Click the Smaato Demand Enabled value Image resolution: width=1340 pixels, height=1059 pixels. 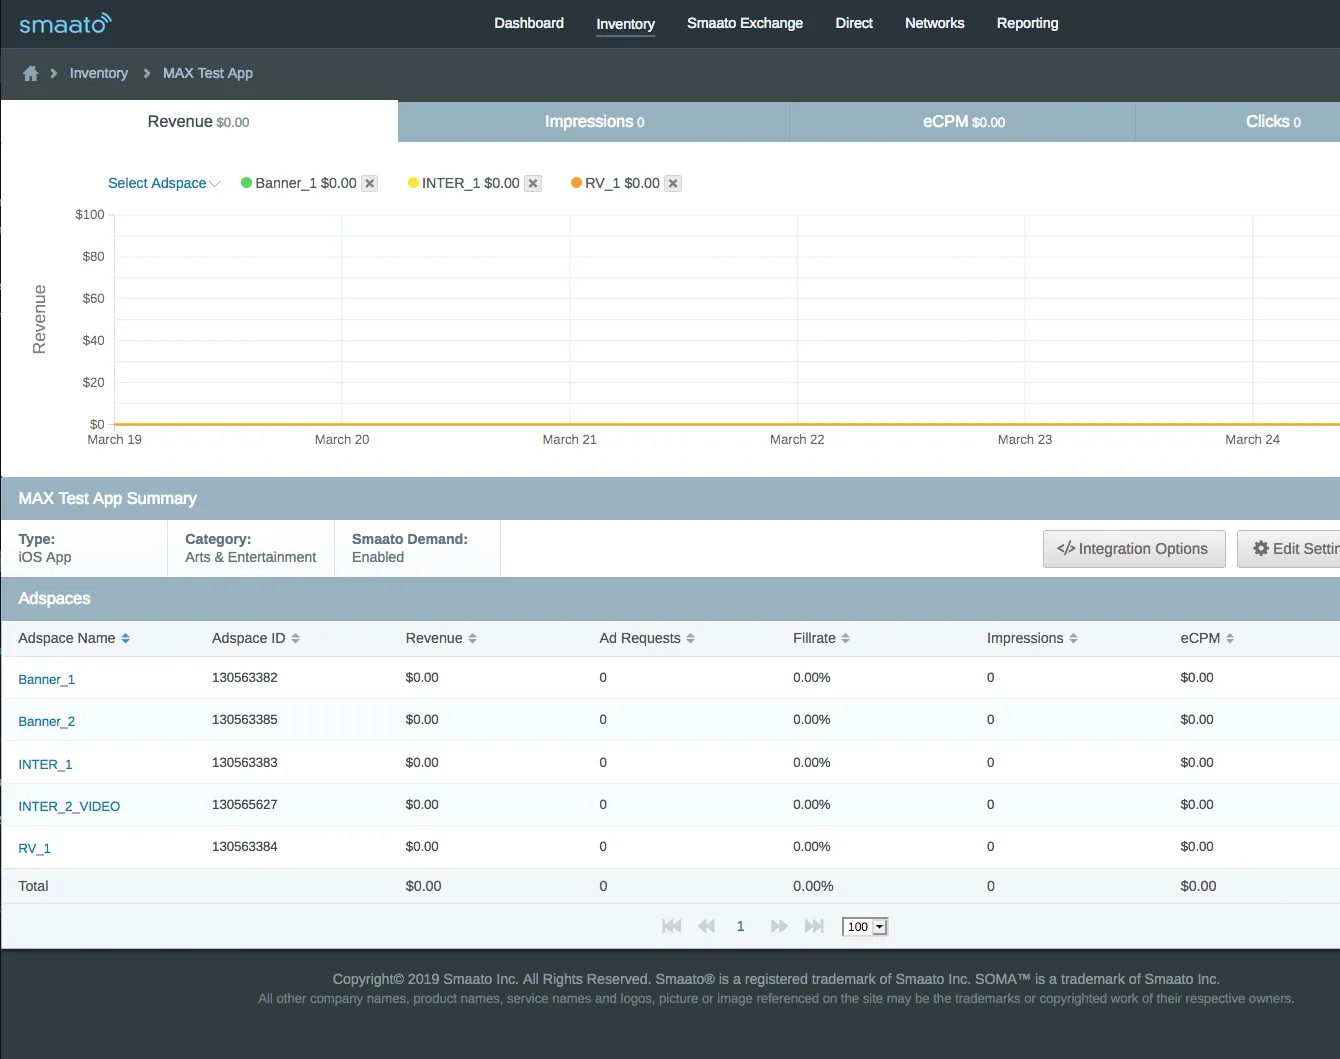tap(378, 557)
